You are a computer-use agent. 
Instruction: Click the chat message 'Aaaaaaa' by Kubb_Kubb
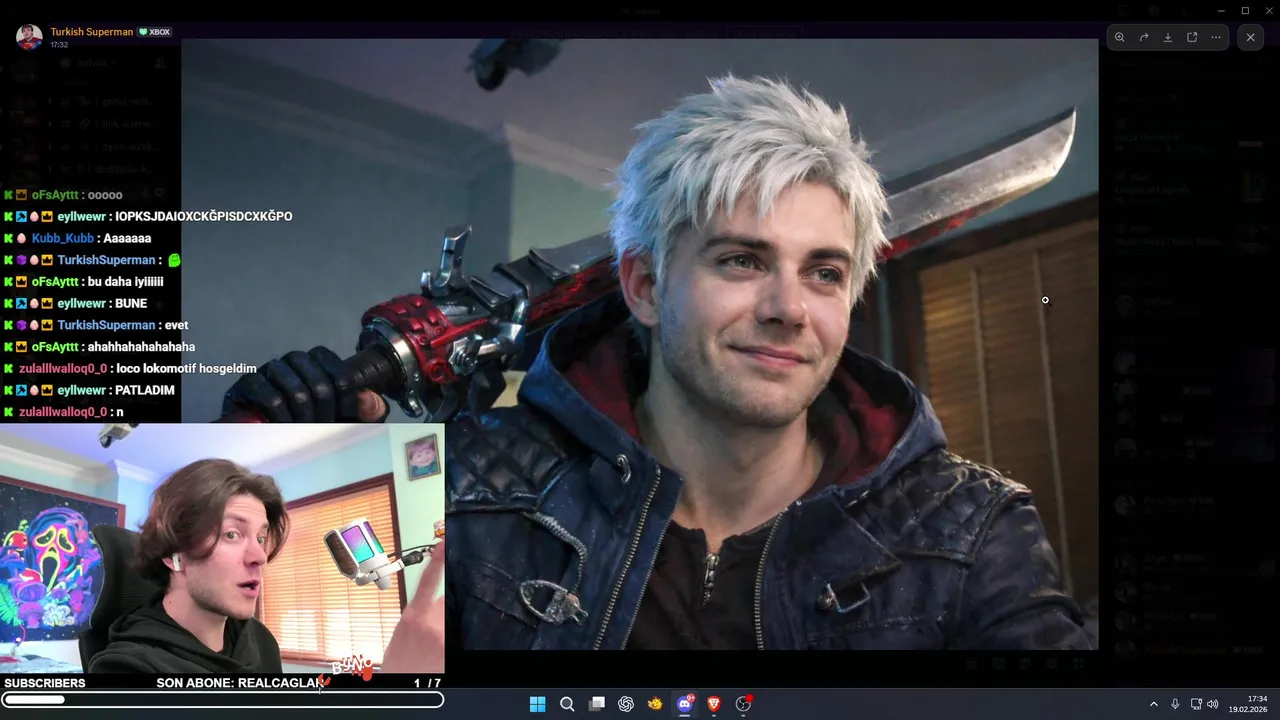(127, 238)
